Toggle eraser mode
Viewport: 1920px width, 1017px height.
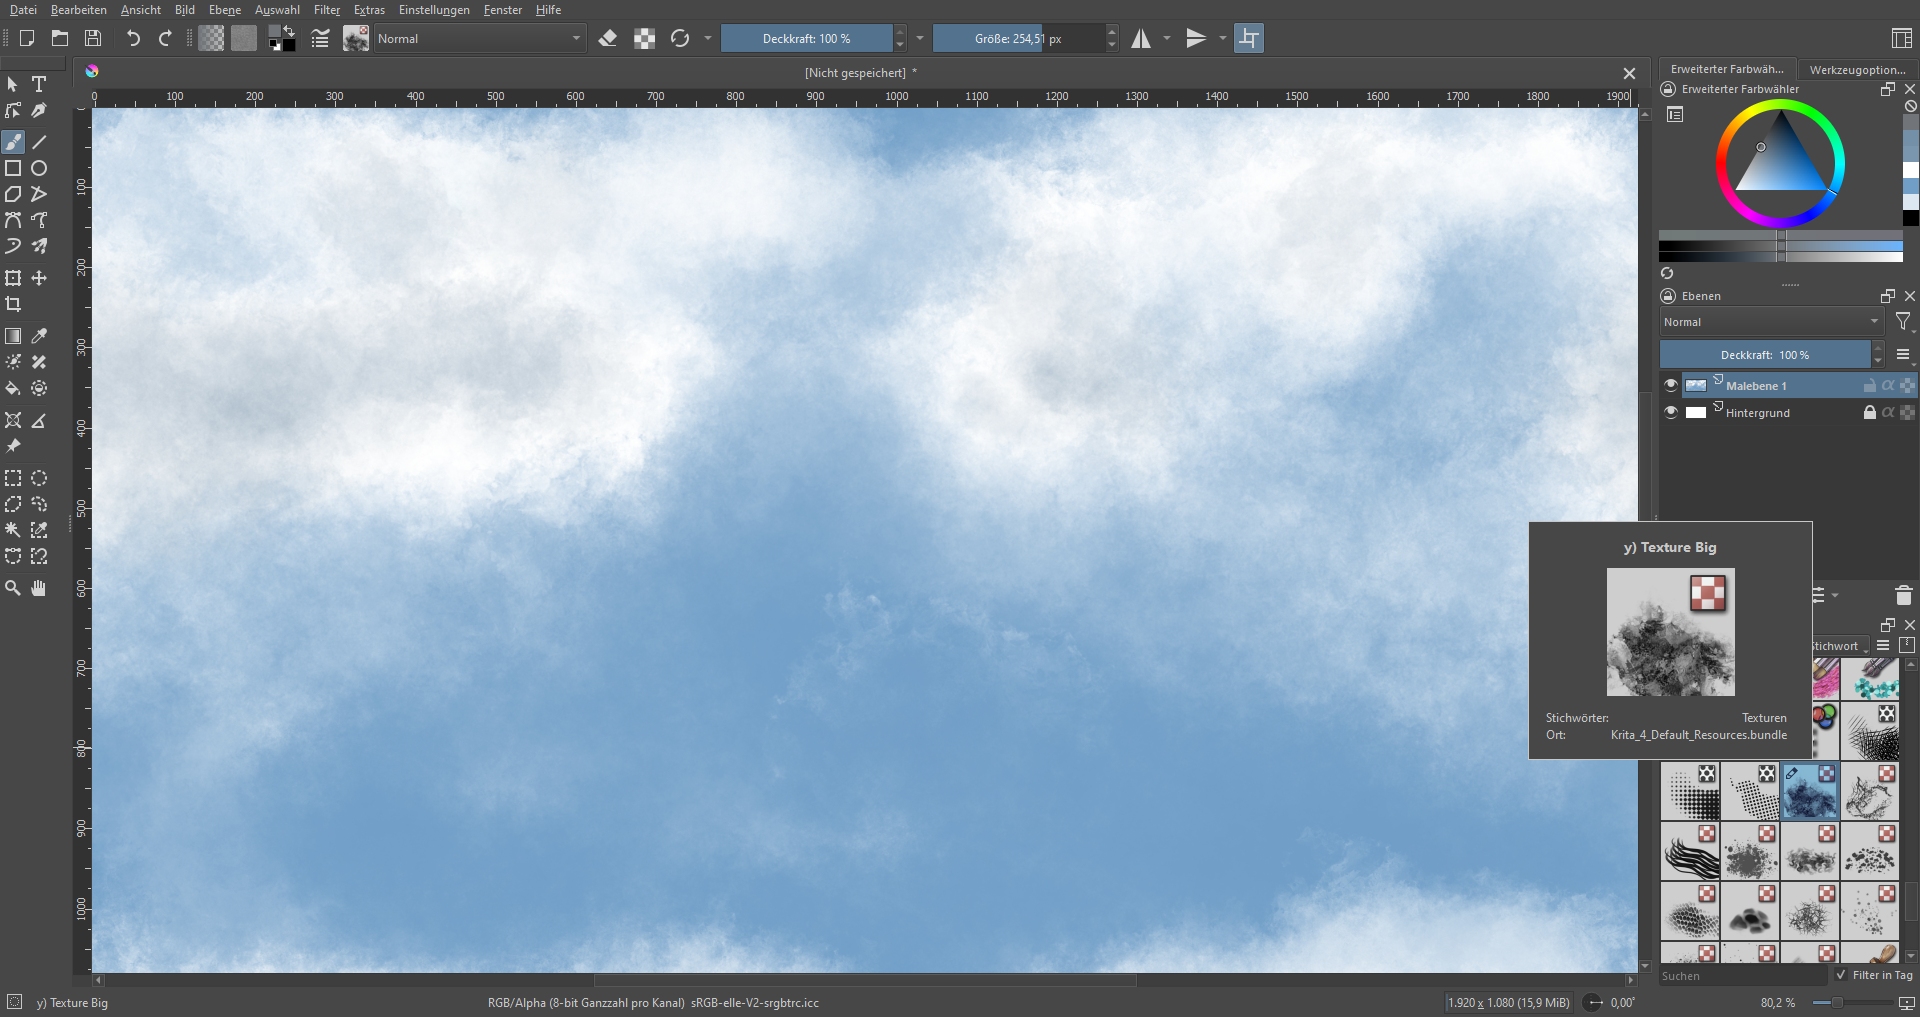(x=608, y=38)
